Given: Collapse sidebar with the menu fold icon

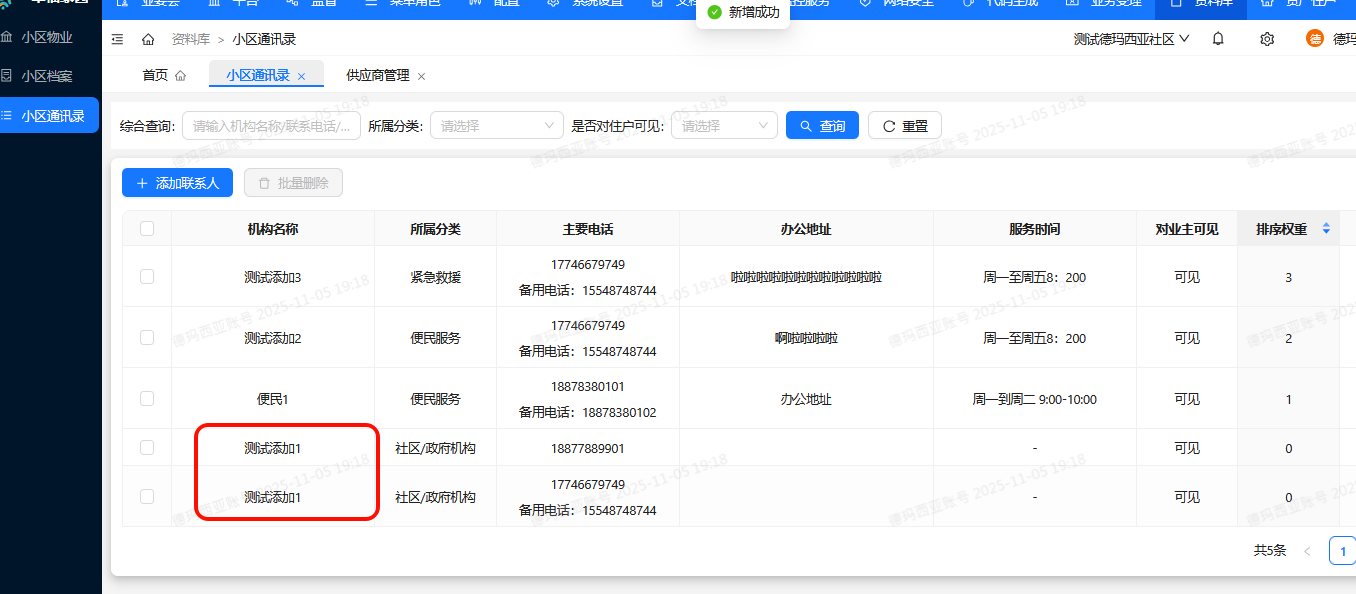Looking at the screenshot, I should 118,39.
